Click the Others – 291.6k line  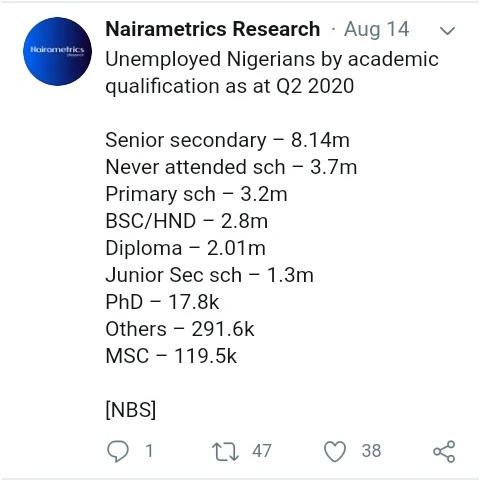tap(180, 329)
